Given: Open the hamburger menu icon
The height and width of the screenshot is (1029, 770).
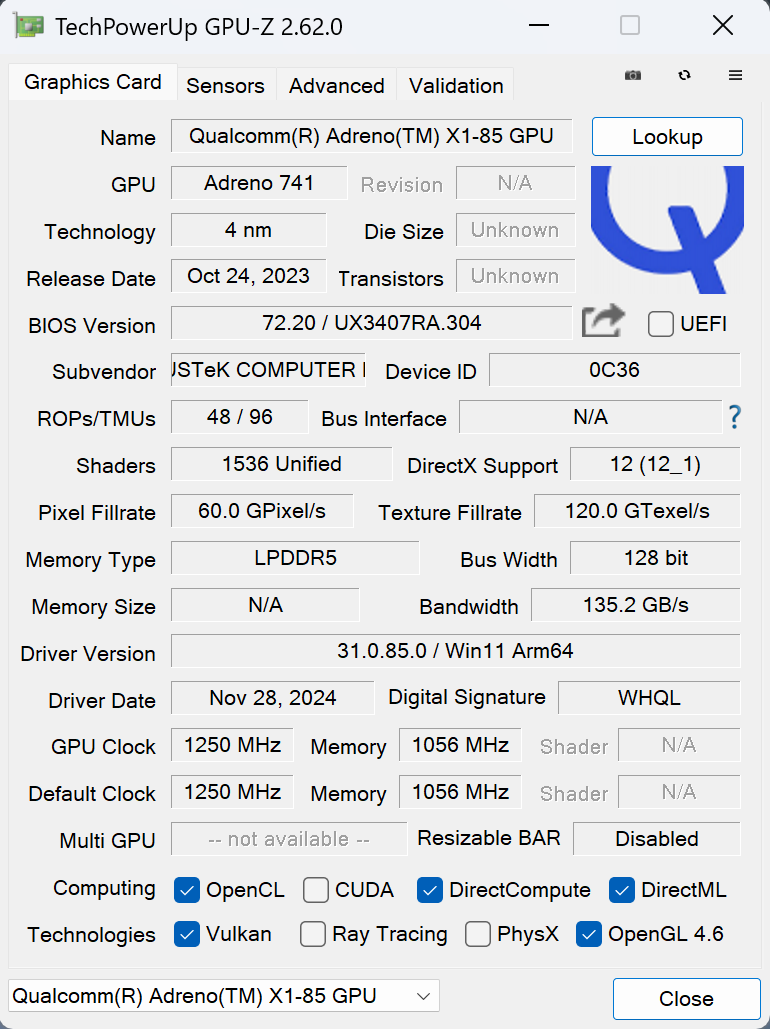Looking at the screenshot, I should tap(735, 75).
